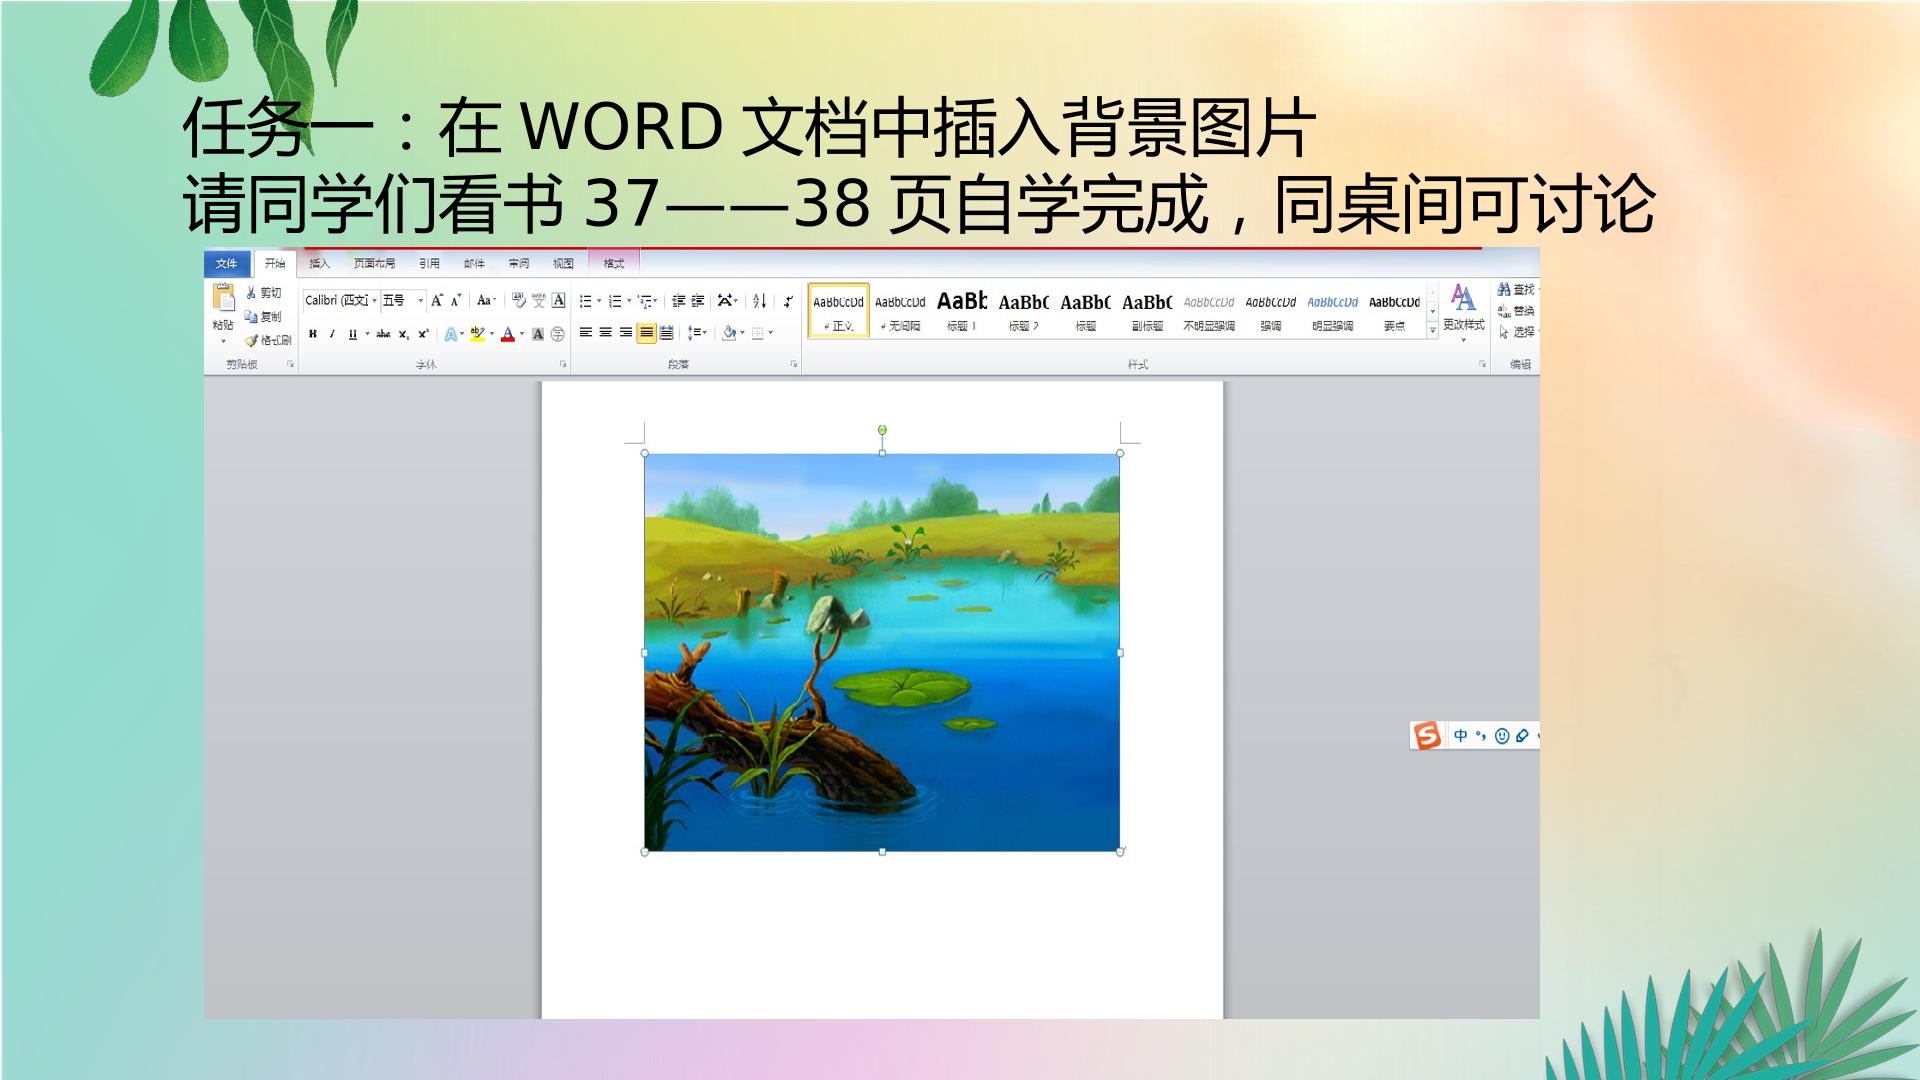Click the Paste clipboard icon
The width and height of the screenshot is (1920, 1080).
[x=223, y=297]
